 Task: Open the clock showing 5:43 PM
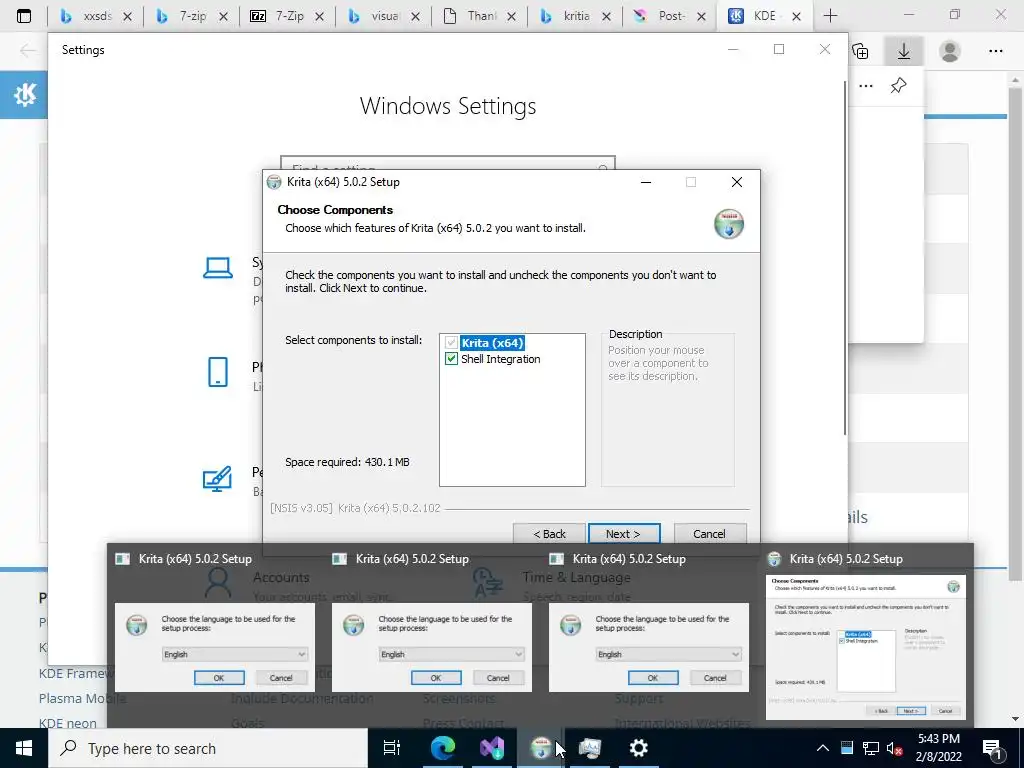click(x=939, y=748)
